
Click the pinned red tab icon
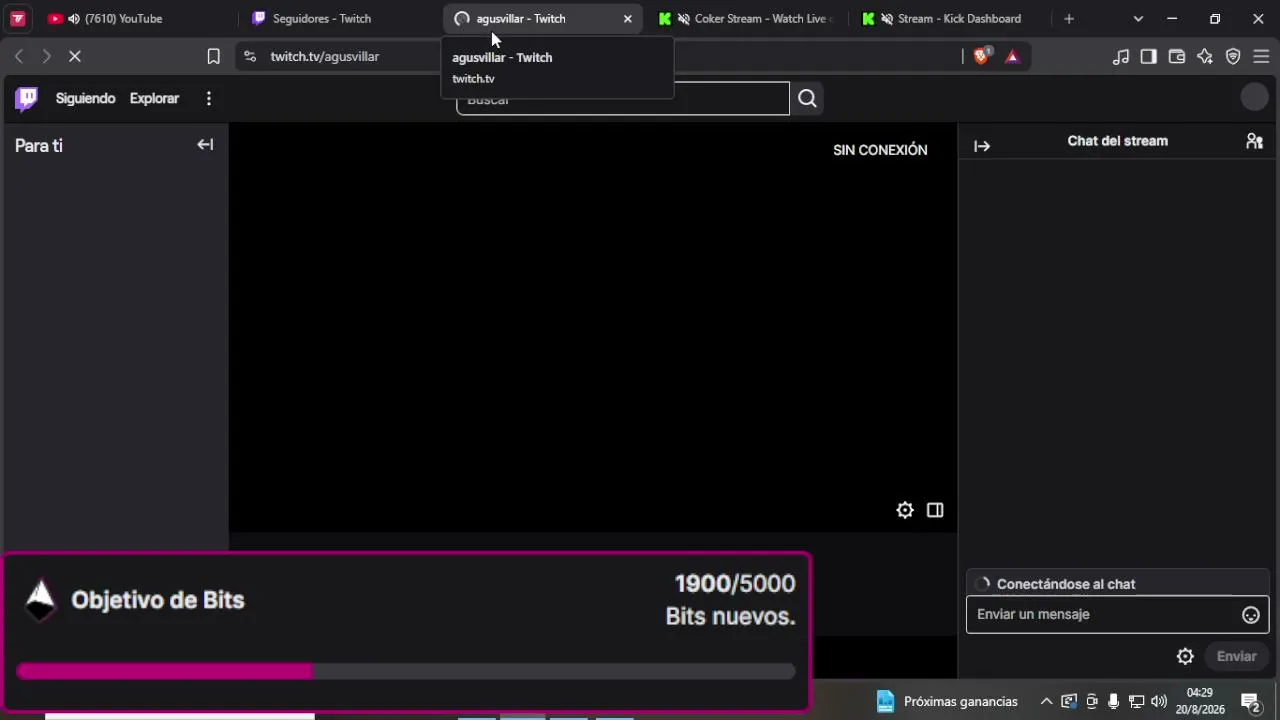point(17,18)
